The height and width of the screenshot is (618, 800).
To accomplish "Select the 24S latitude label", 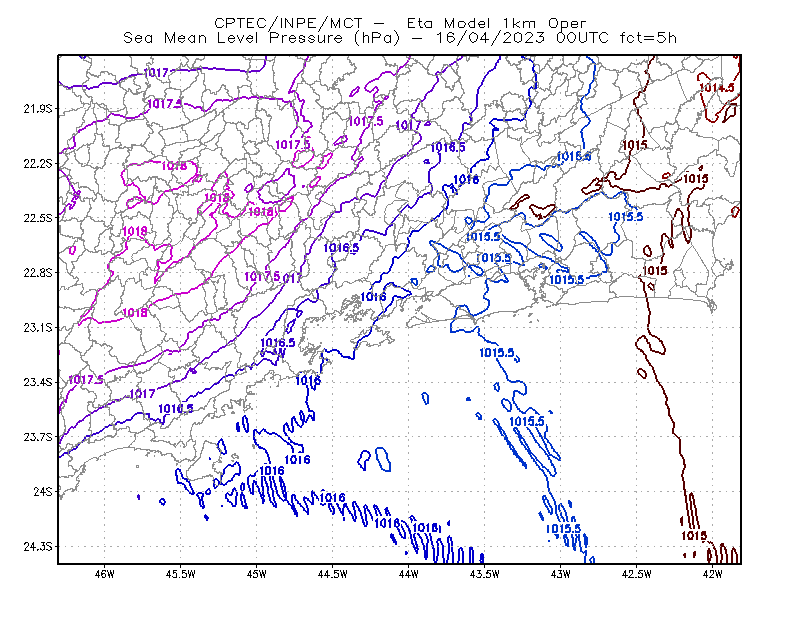I will tap(43, 491).
